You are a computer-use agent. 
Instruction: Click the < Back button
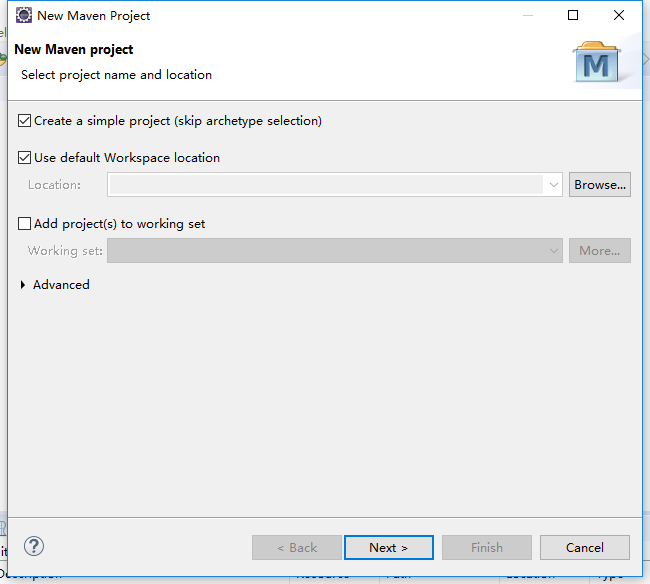click(x=297, y=548)
